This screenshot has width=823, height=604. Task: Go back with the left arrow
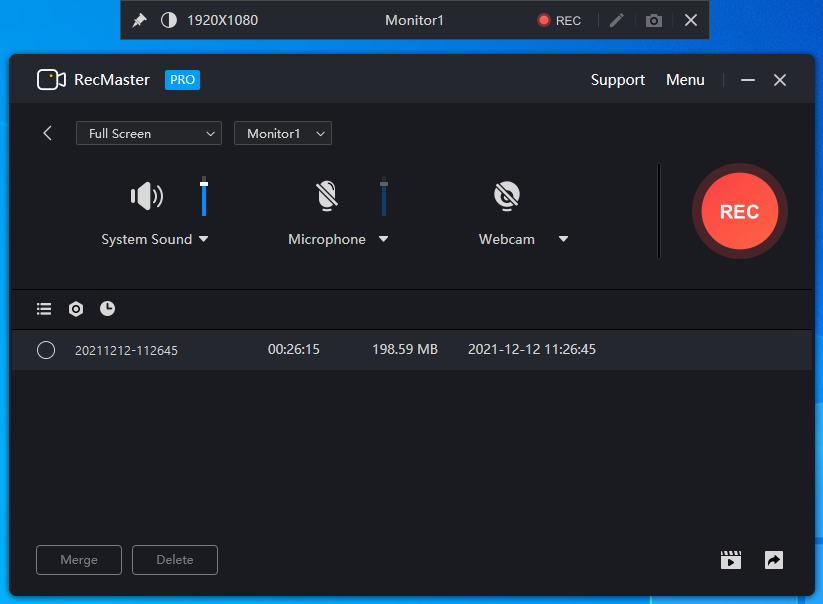47,133
